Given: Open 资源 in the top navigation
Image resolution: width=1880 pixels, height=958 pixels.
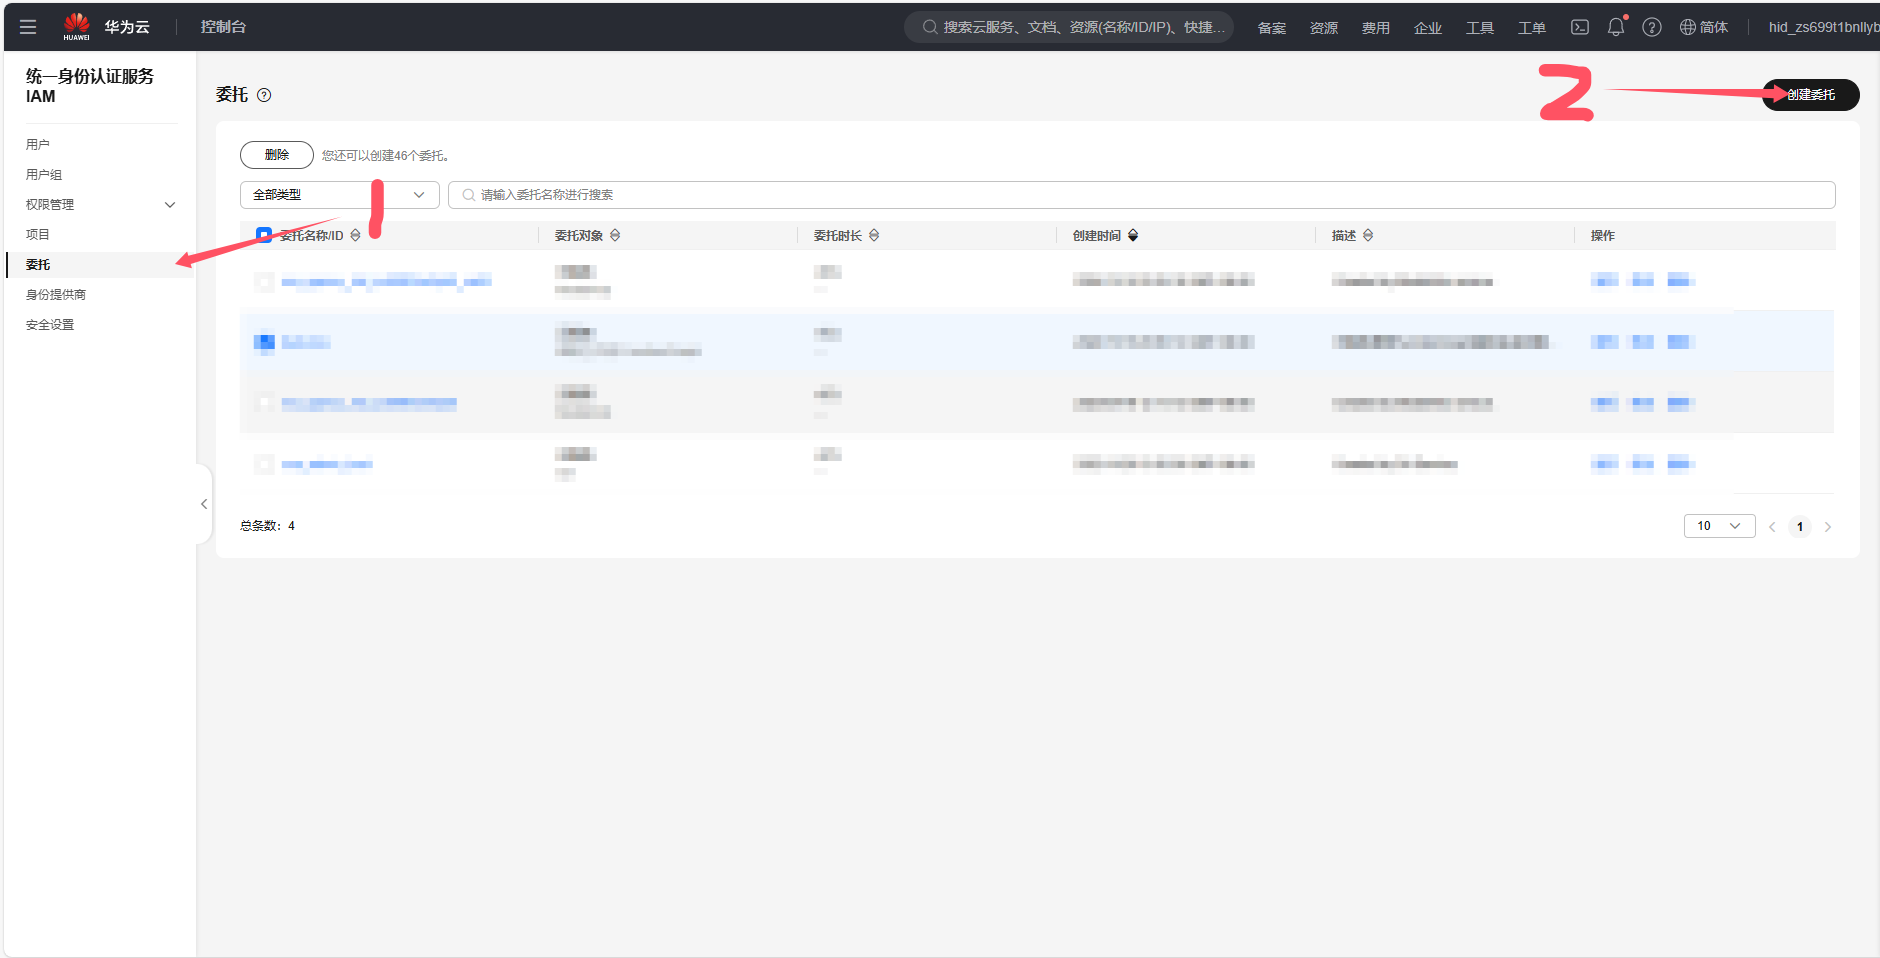Looking at the screenshot, I should [x=1324, y=27].
